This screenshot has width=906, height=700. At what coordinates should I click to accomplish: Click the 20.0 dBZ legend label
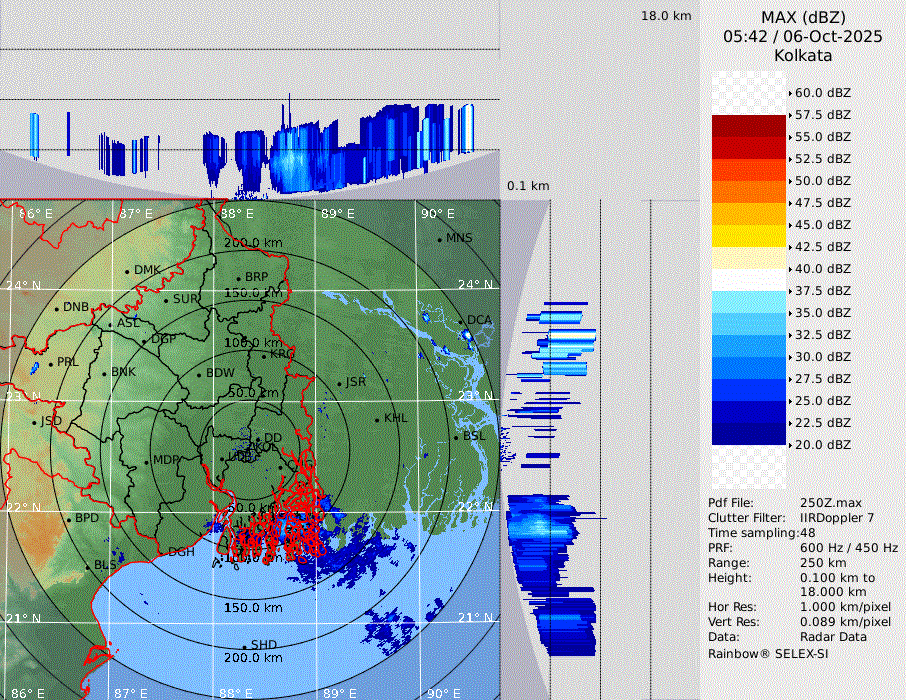[822, 444]
